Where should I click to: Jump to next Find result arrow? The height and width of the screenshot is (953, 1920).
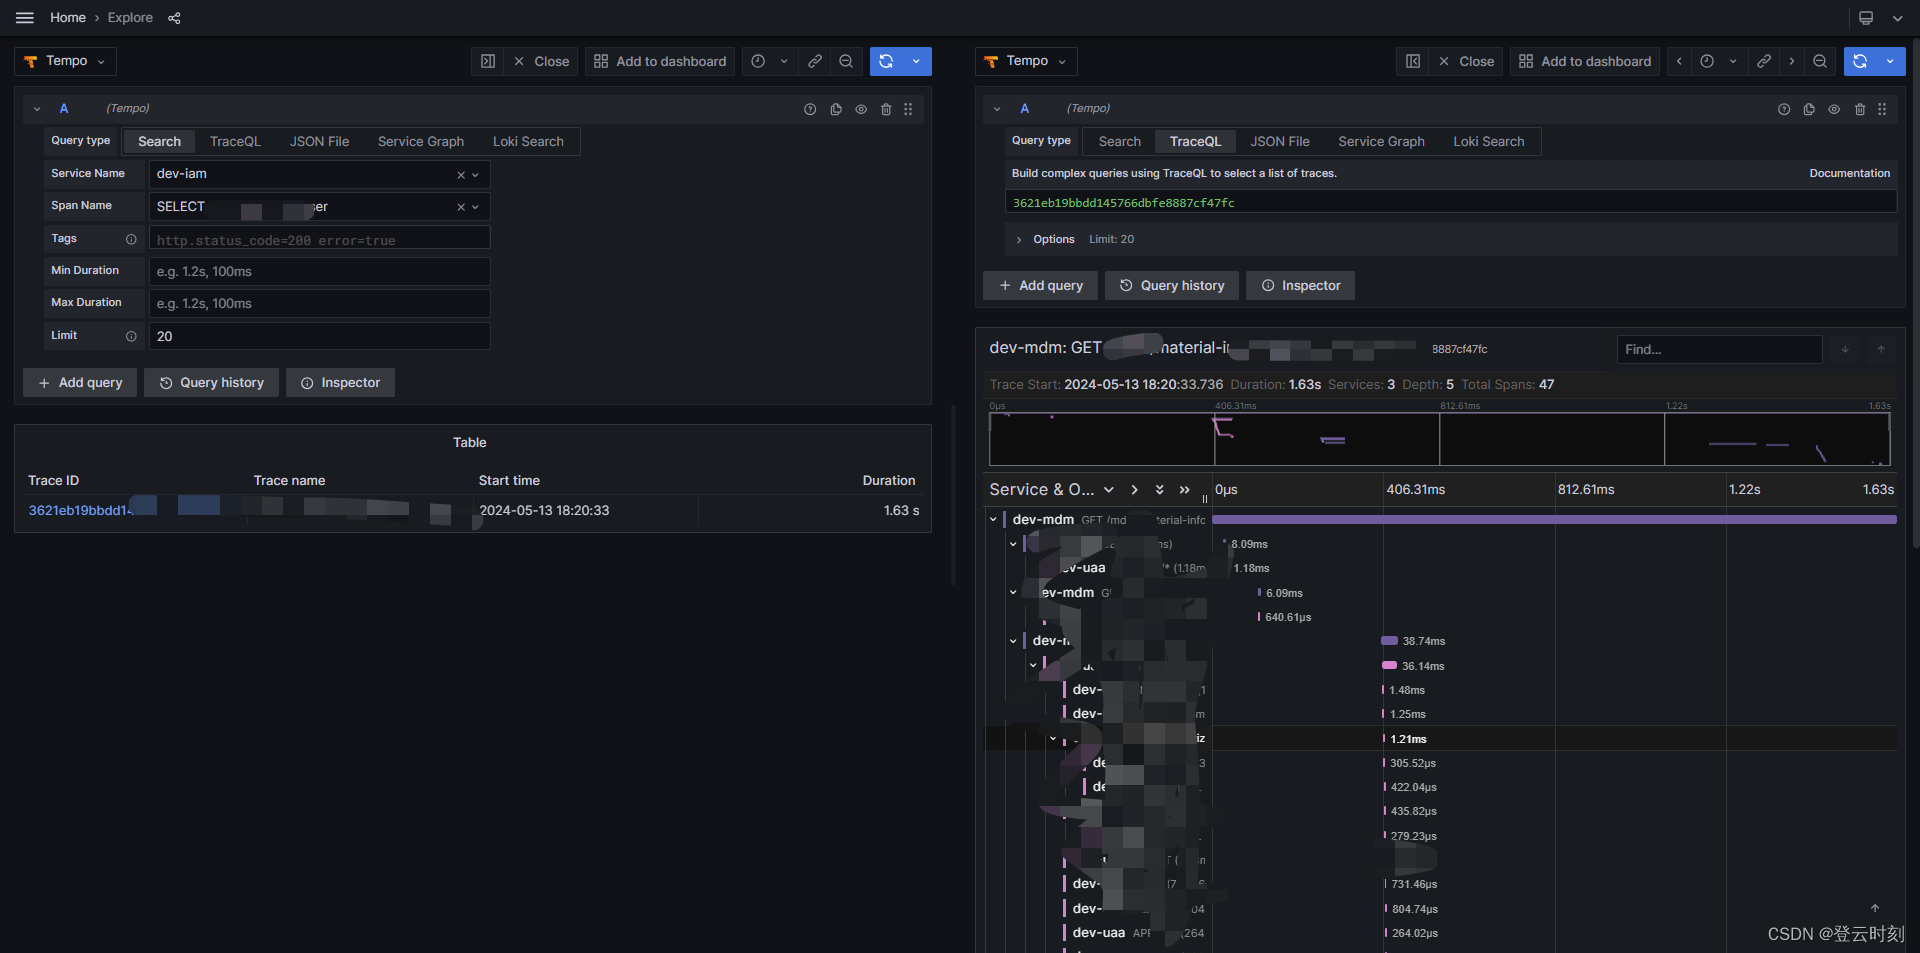1845,349
